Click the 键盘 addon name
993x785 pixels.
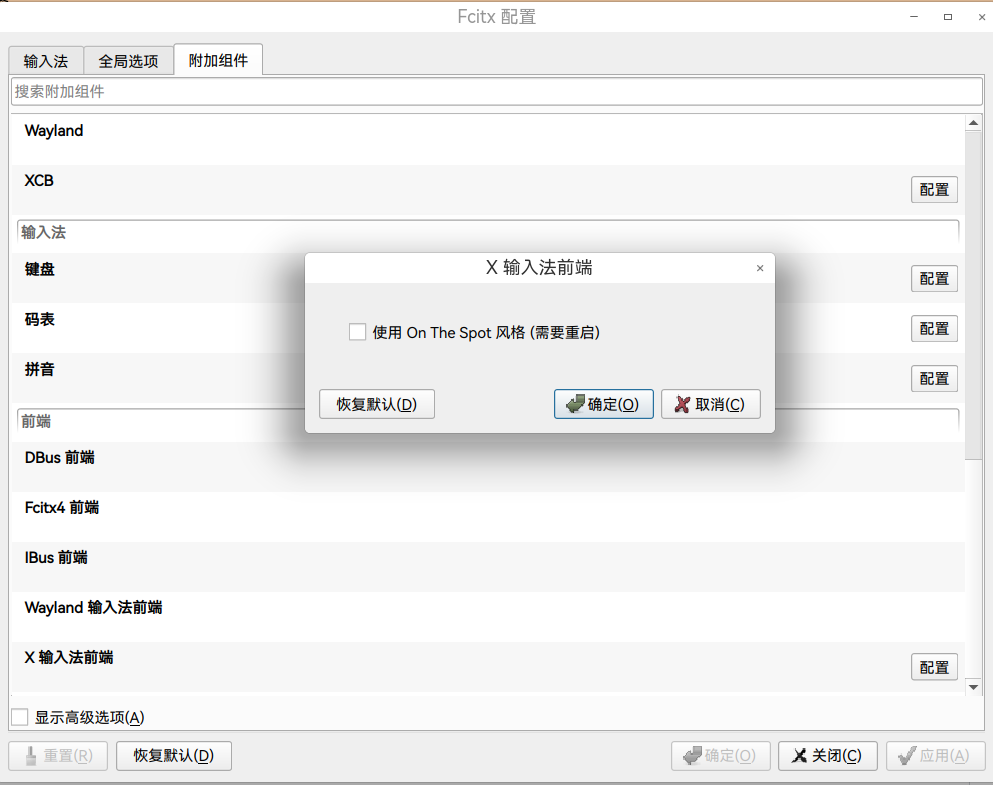click(x=39, y=269)
